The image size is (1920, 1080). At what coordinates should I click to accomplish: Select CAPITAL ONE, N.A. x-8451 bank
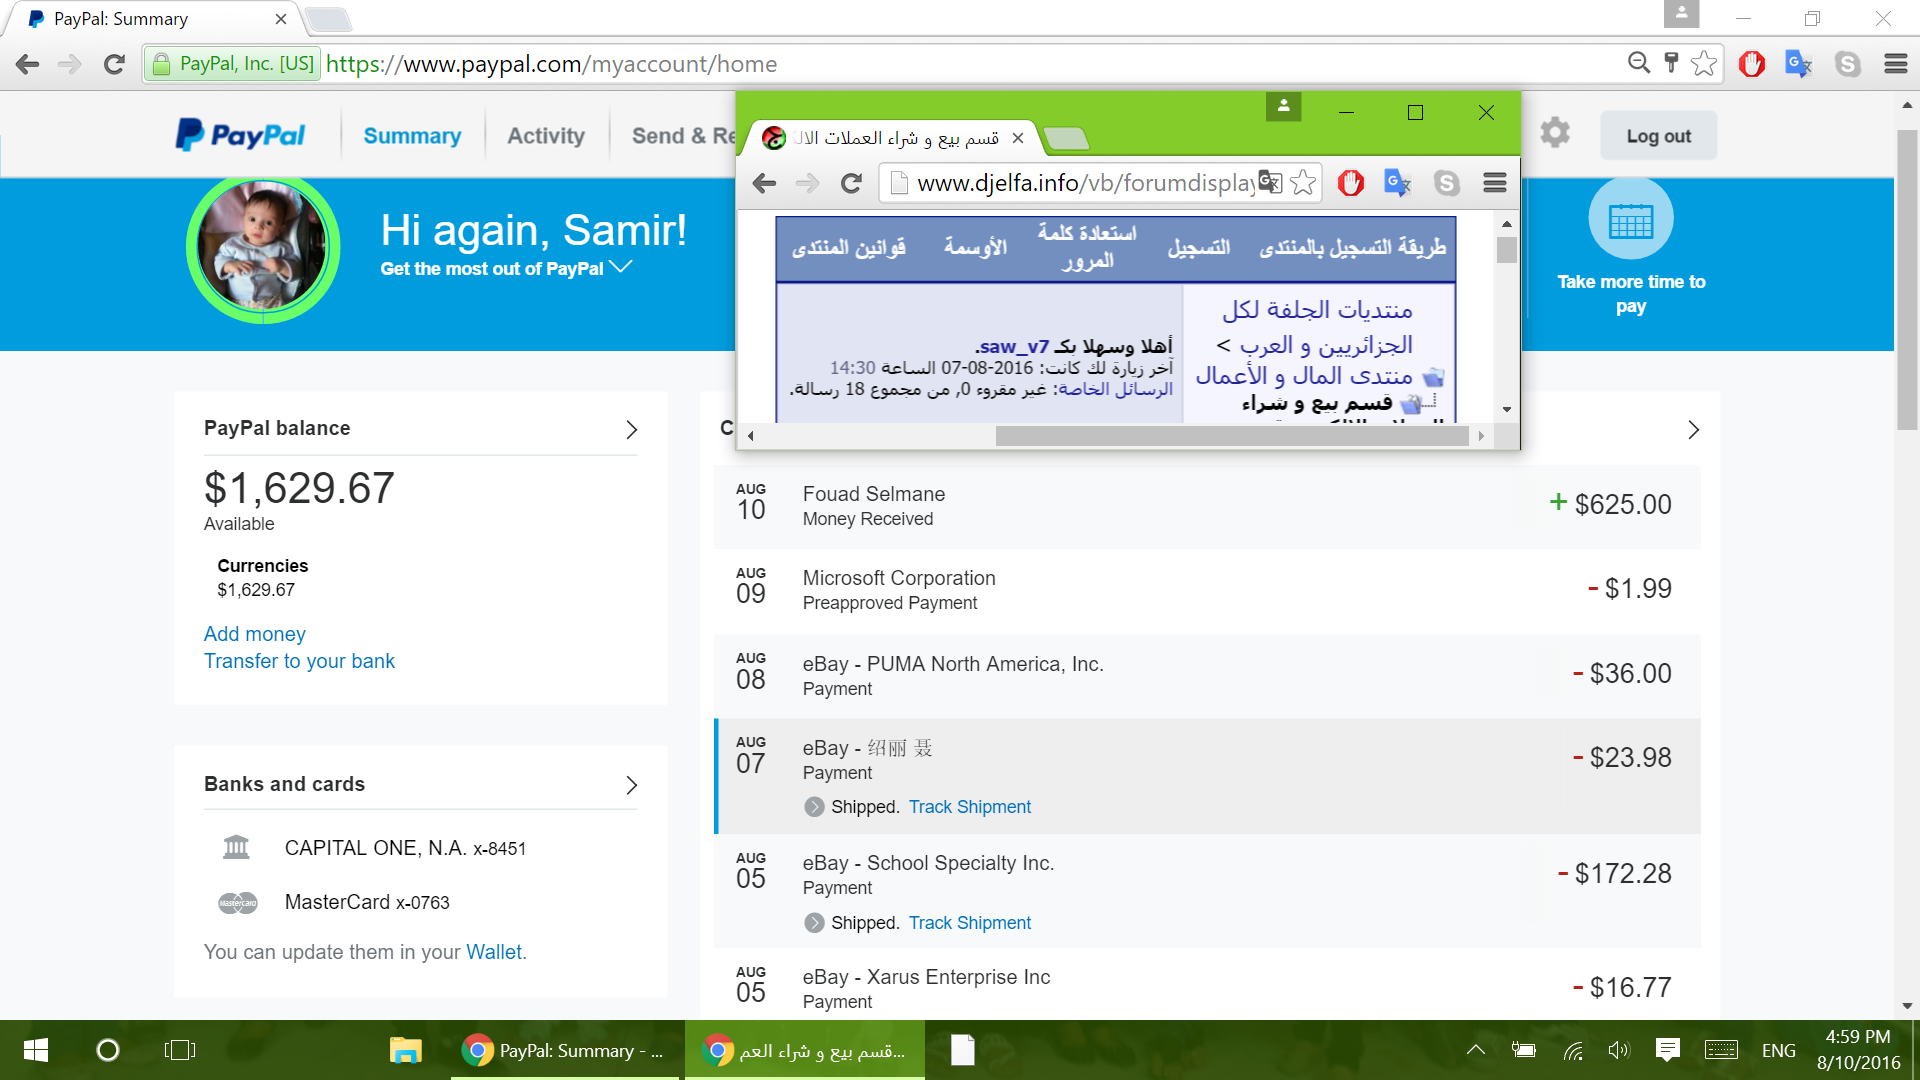[405, 848]
